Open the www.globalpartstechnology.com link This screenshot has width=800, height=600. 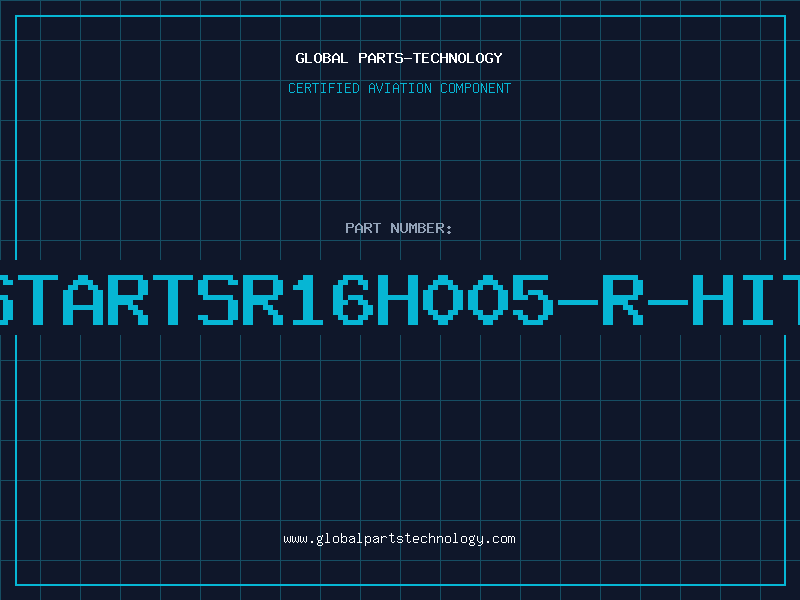pyautogui.click(x=399, y=539)
